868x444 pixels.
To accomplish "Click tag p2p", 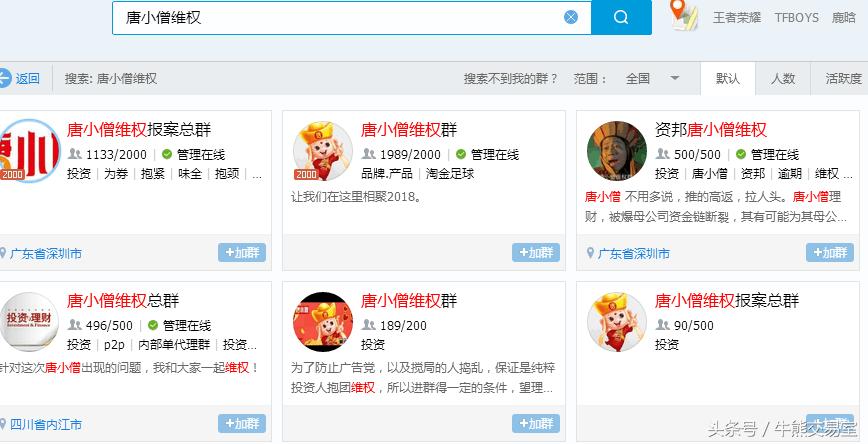I will pos(114,345).
